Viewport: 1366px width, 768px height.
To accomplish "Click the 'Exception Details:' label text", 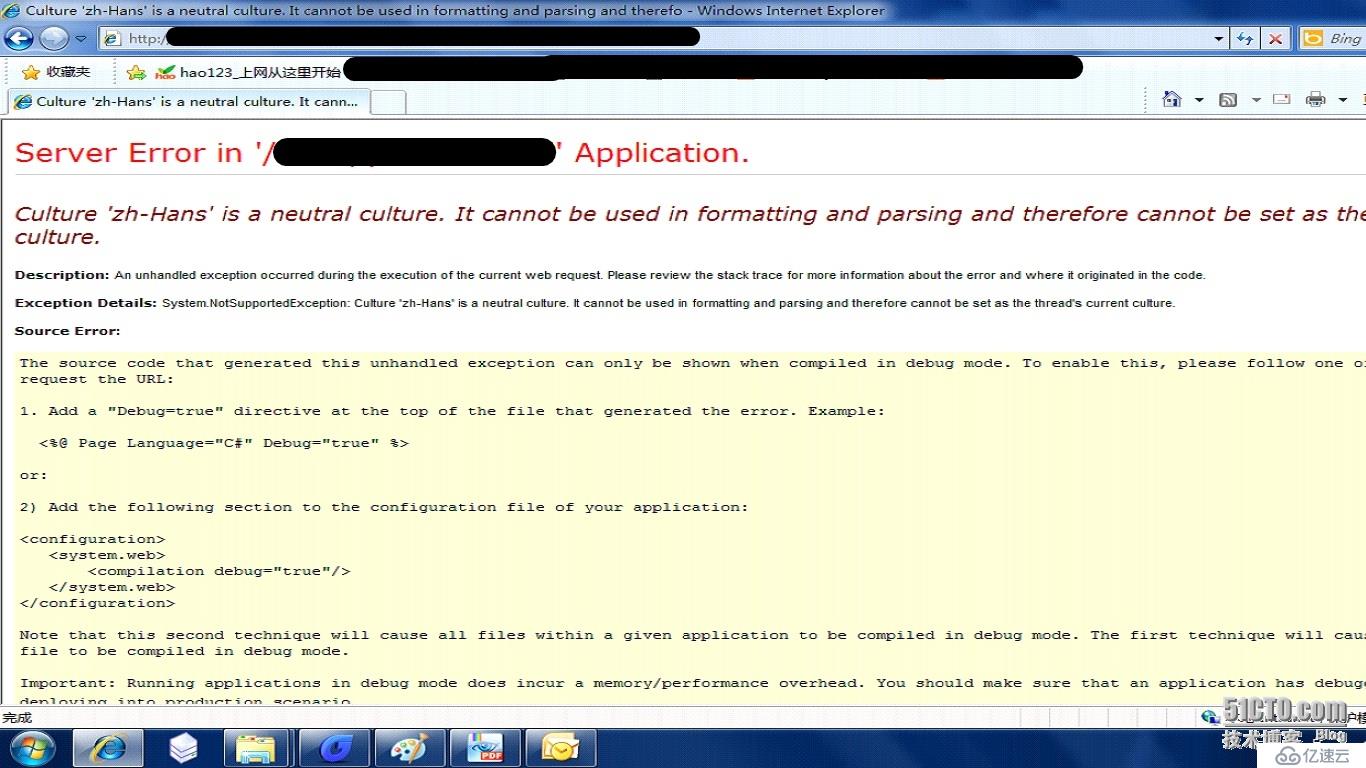I will [86, 303].
